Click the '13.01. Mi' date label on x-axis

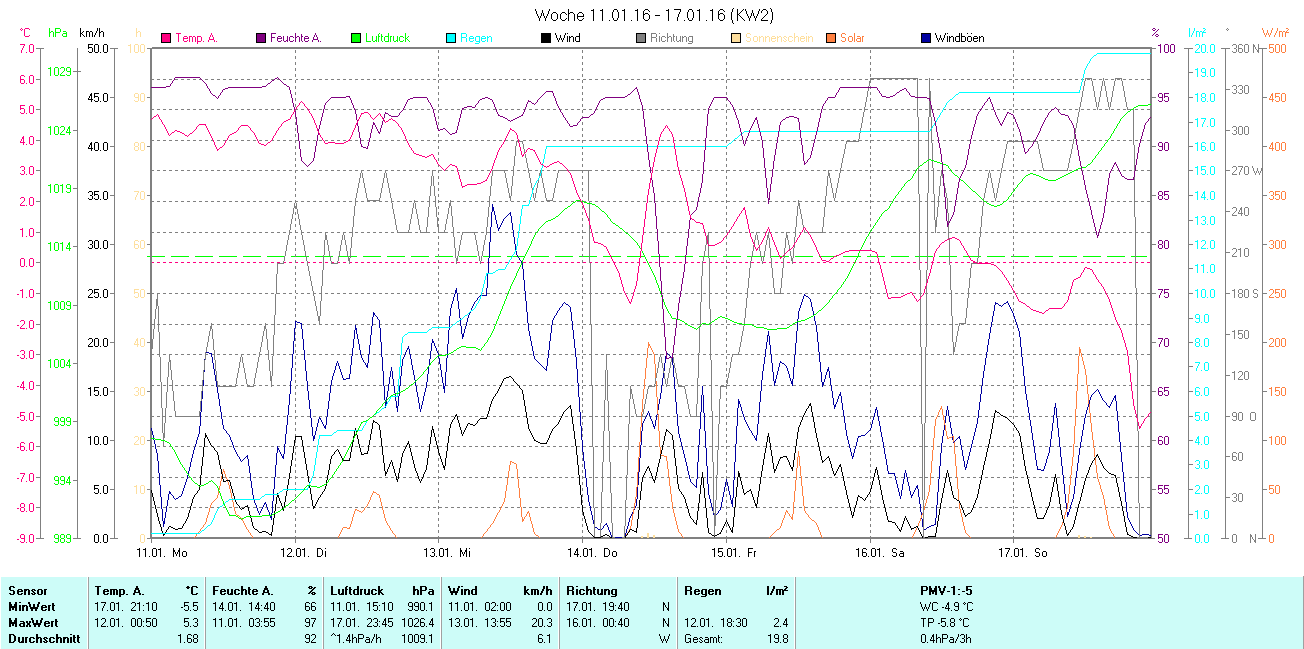[x=449, y=552]
